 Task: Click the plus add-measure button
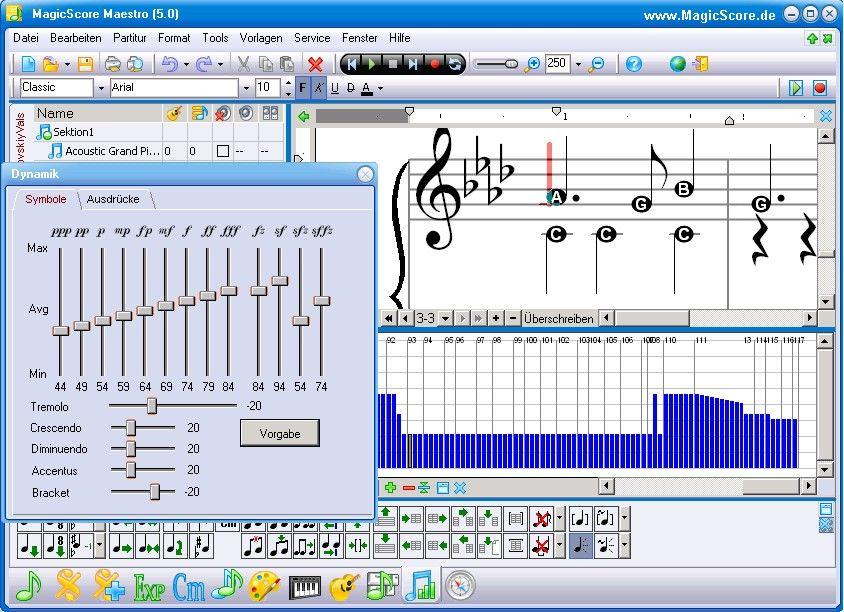click(x=495, y=318)
